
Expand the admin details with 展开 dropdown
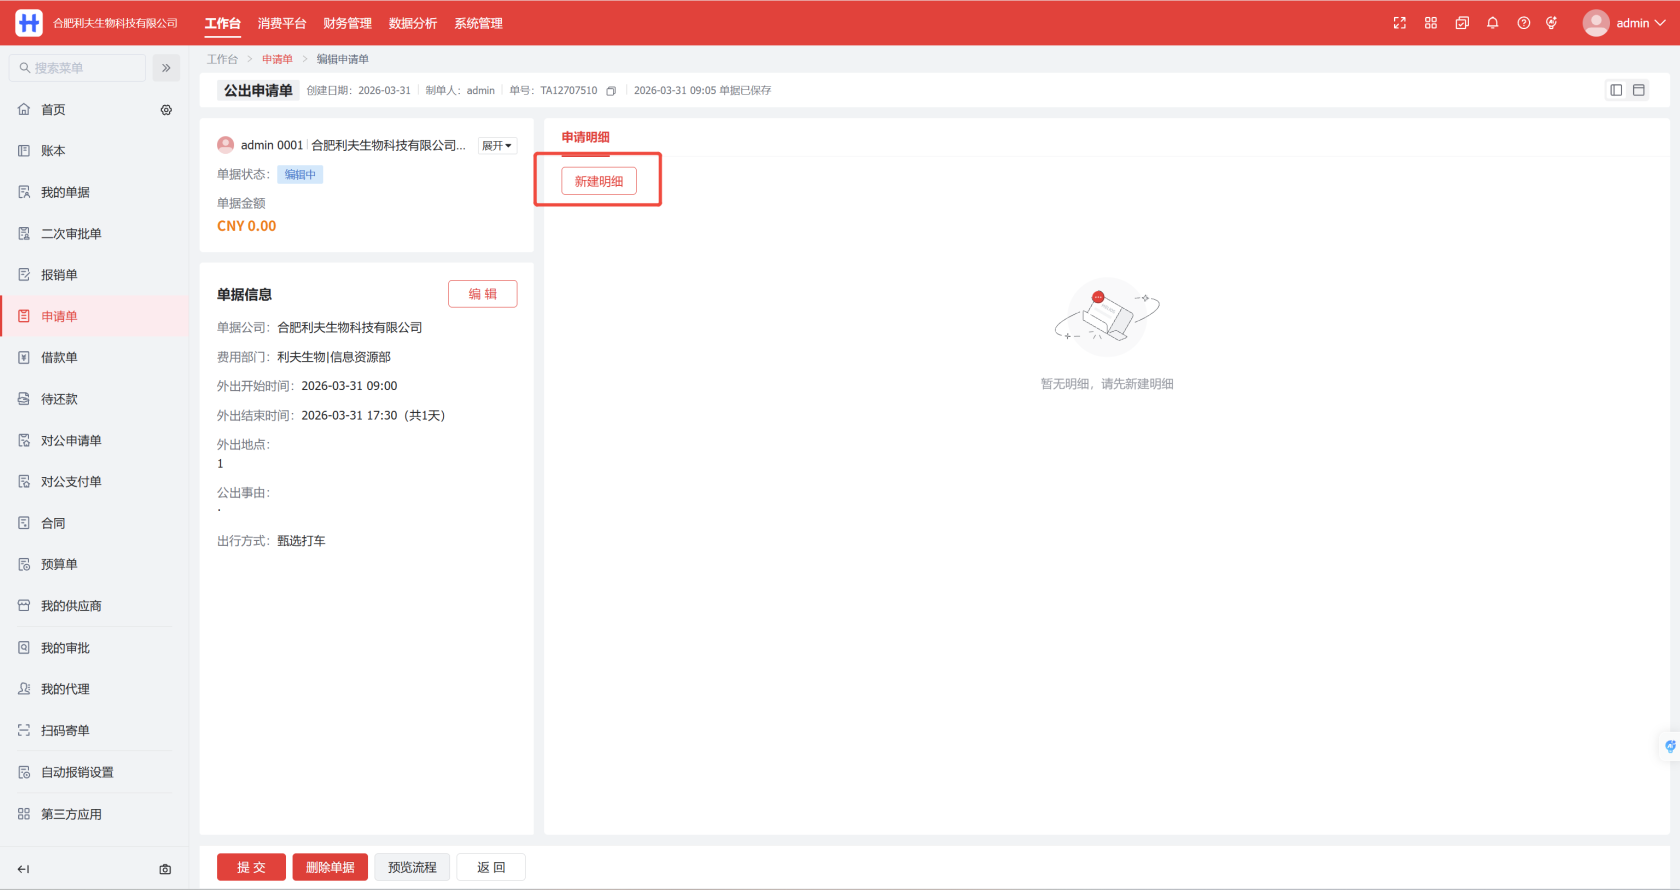point(496,146)
